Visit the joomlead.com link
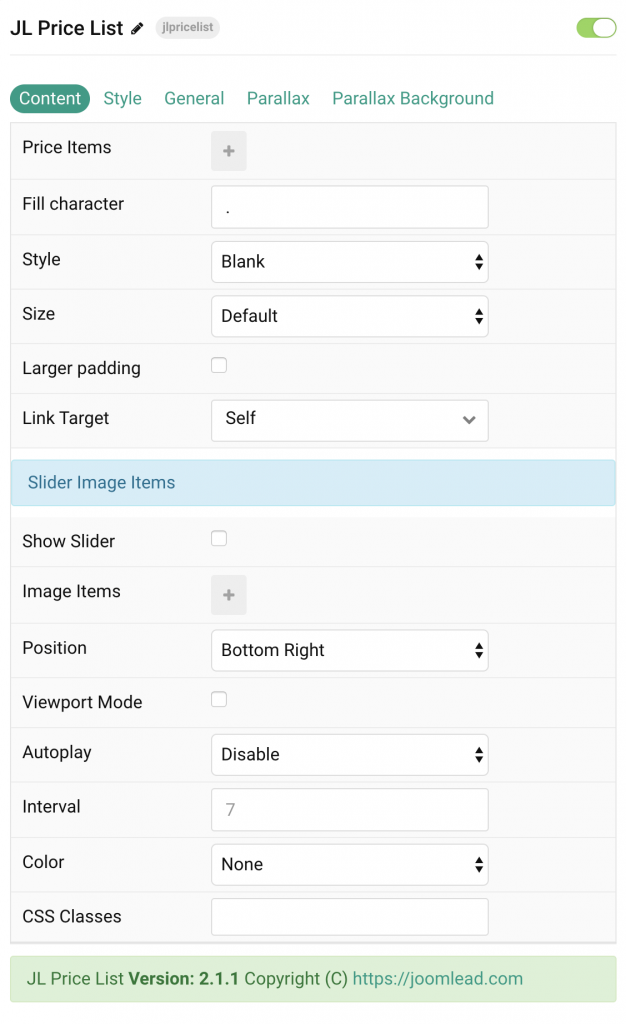The image size is (626, 1024). 437,979
